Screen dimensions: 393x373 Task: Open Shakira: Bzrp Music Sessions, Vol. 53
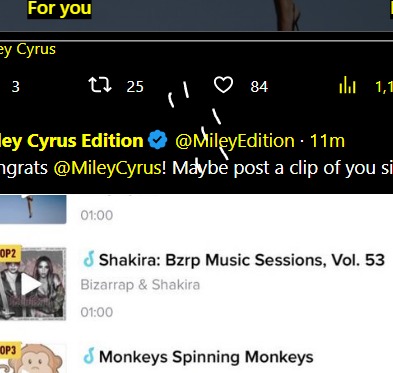coord(242,260)
